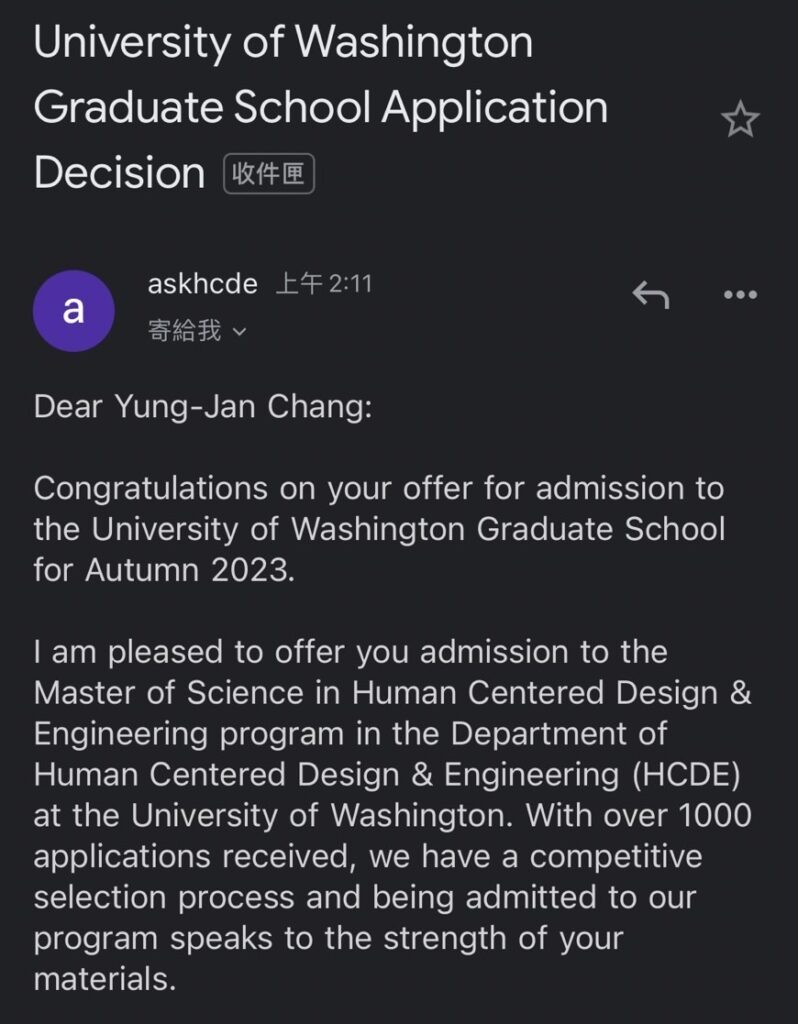Tap the word 'Decision' in the subject
The image size is (798, 1024).
(120, 173)
